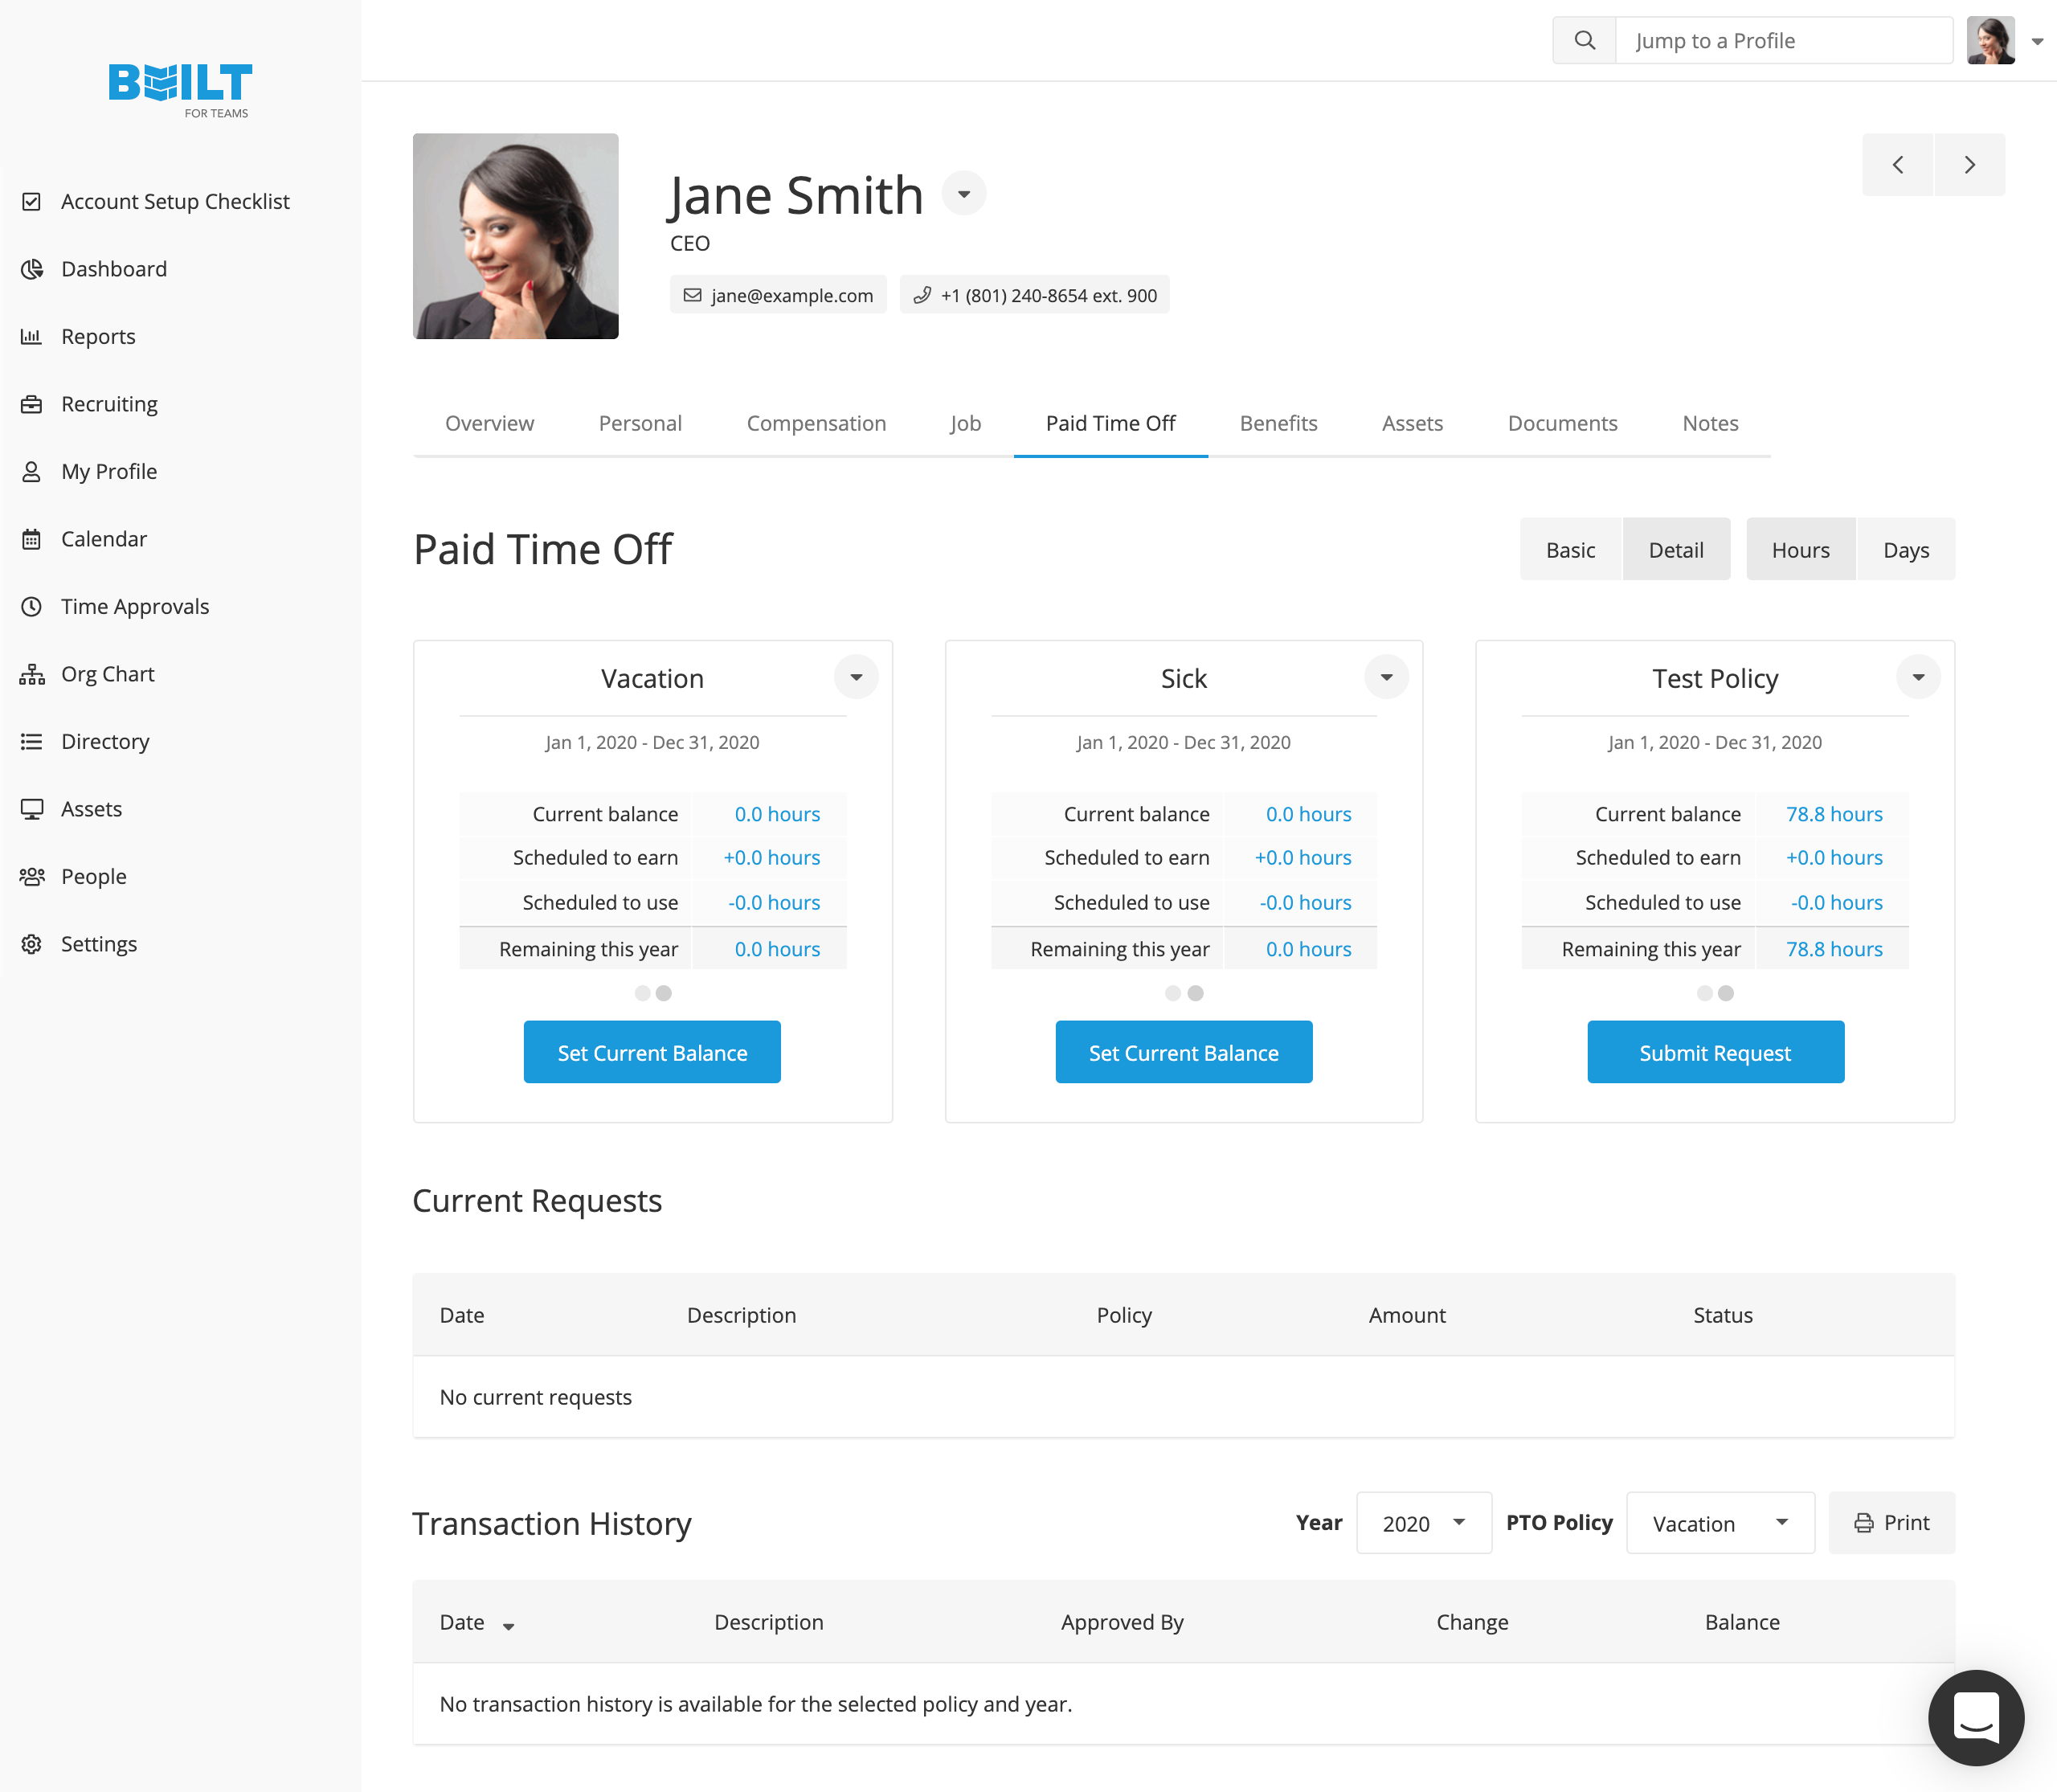Toggle units to Days
Viewport: 2057px width, 1792px height.
point(1905,550)
